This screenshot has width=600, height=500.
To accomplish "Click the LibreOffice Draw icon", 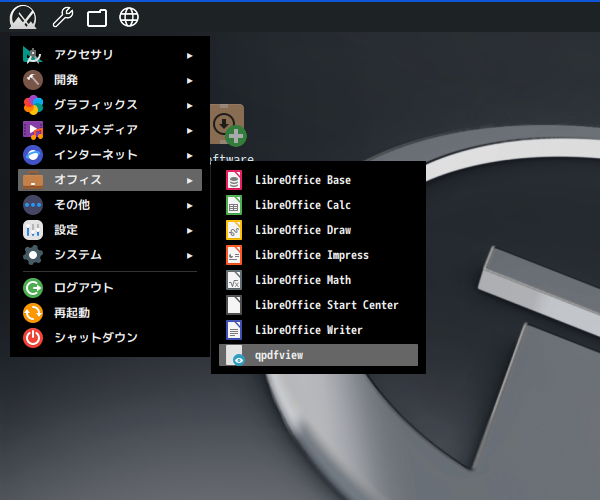I will tap(234, 230).
